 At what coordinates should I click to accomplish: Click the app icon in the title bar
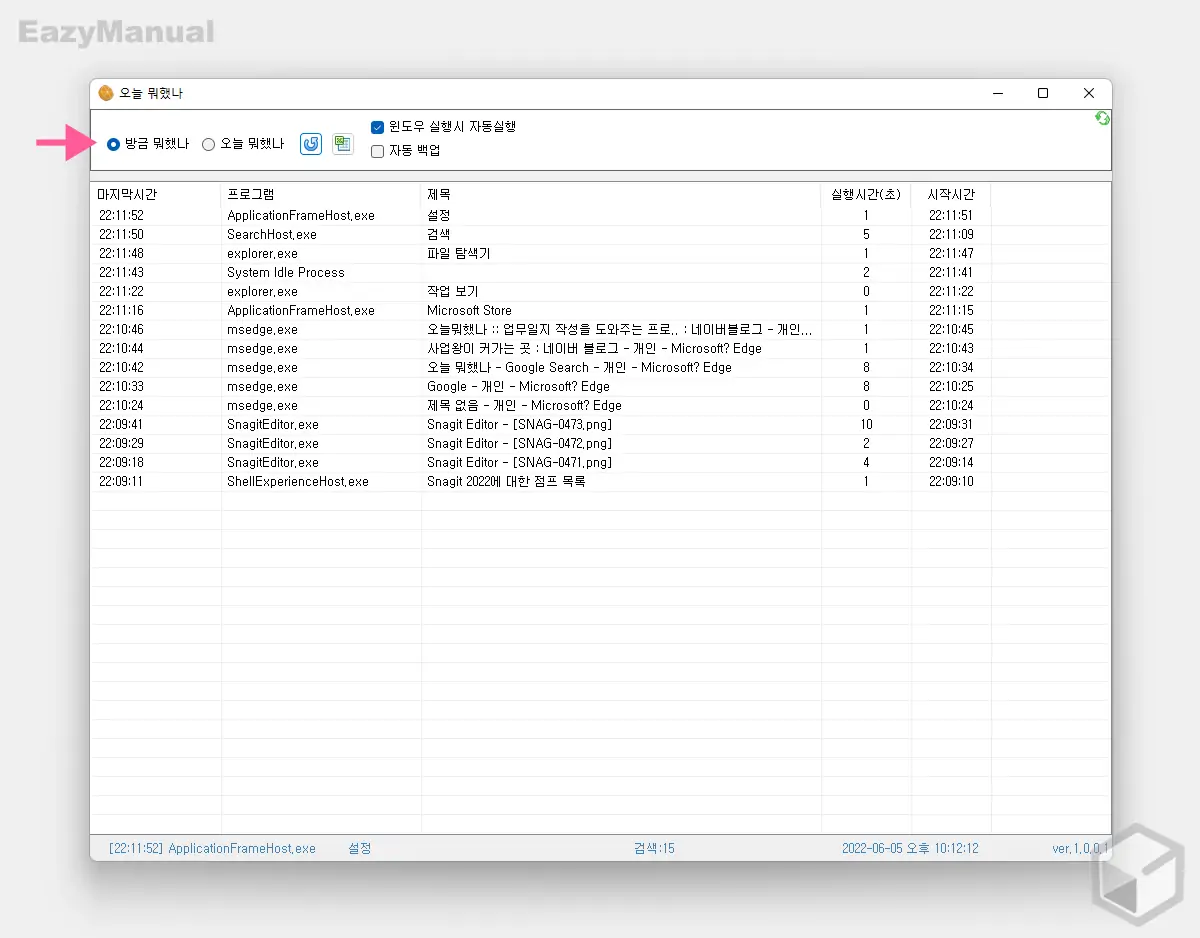(106, 93)
